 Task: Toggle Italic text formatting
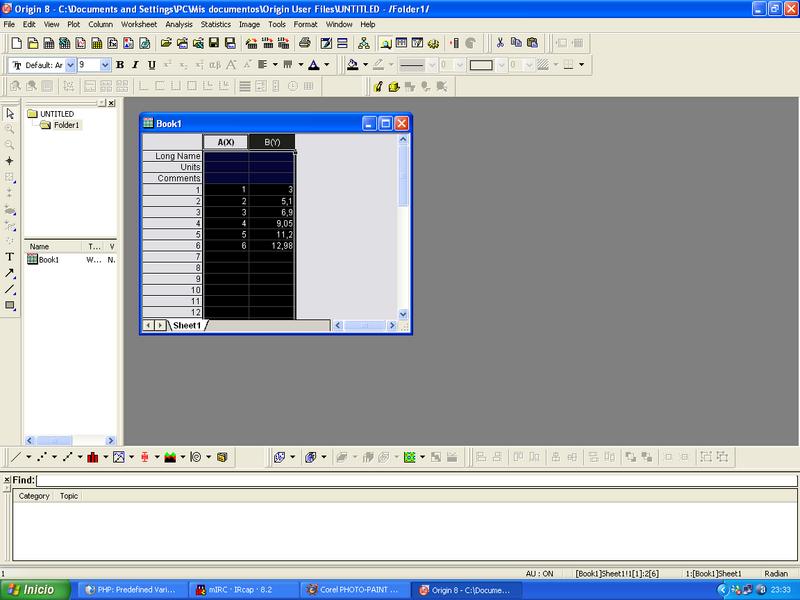(x=135, y=65)
